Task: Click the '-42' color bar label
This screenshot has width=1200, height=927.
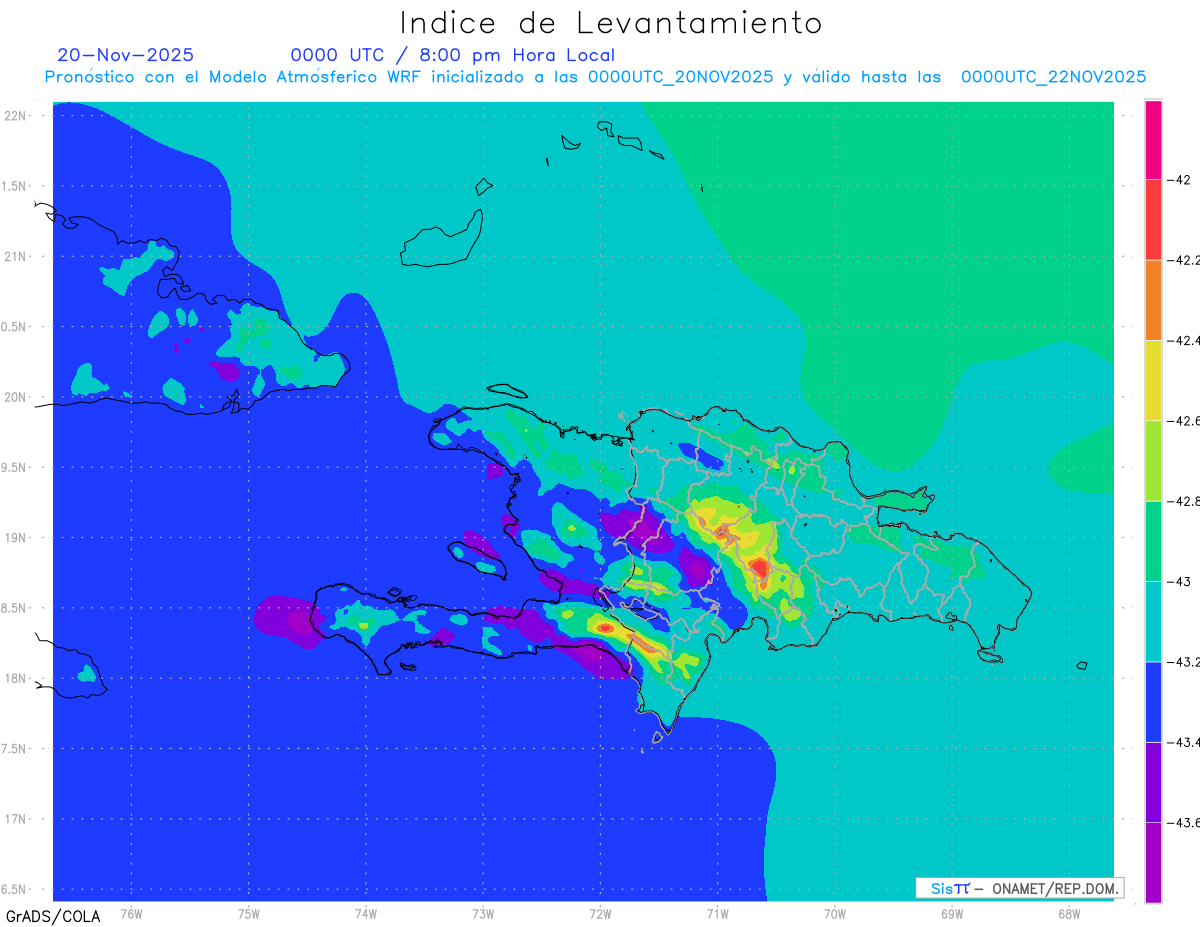Action: (x=1180, y=180)
